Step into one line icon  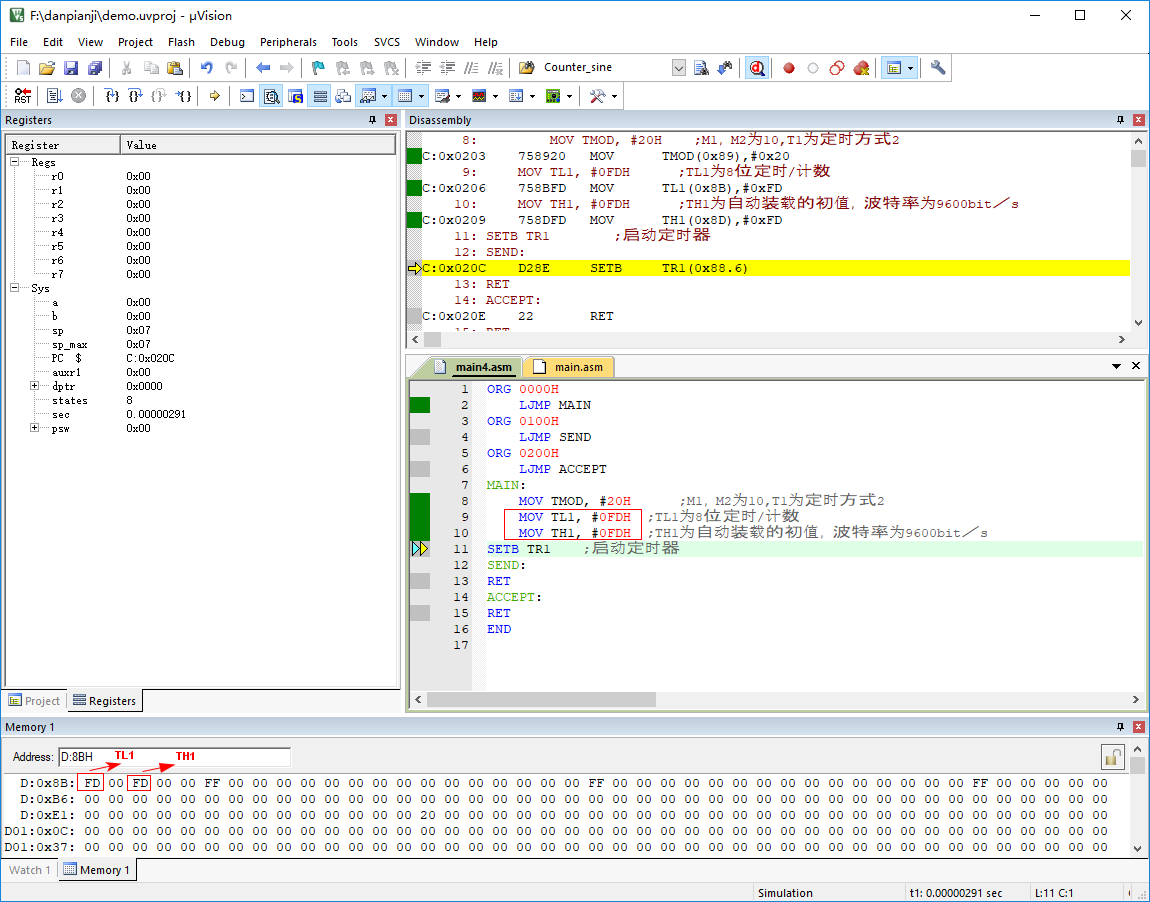(111, 96)
